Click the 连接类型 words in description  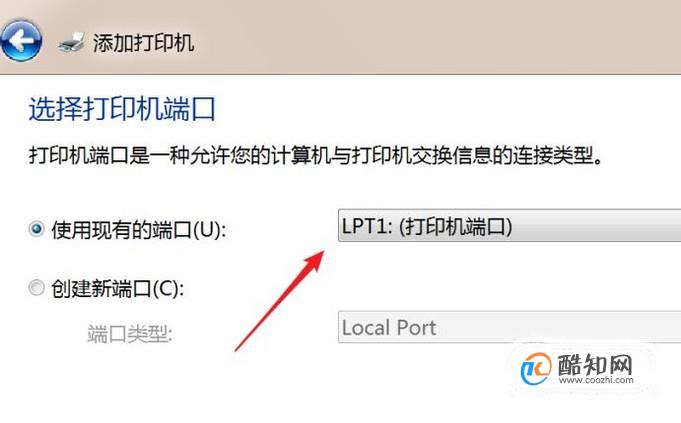(x=552, y=155)
